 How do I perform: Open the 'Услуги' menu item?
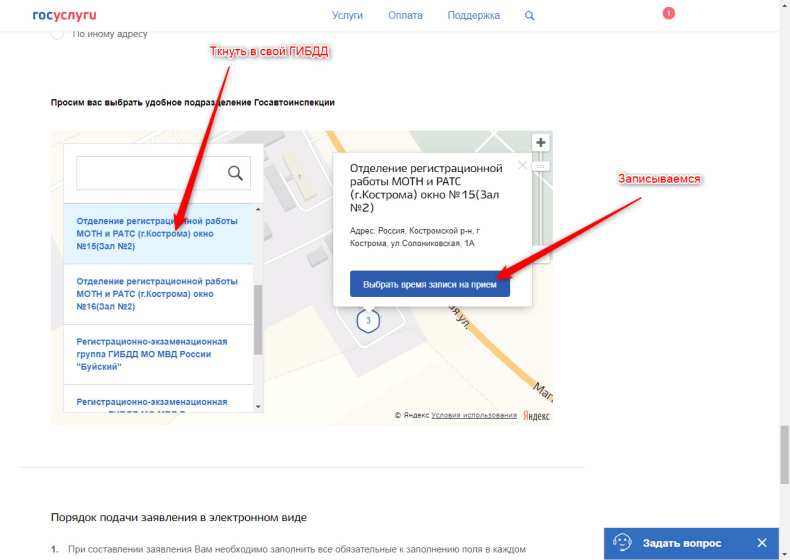tap(347, 16)
